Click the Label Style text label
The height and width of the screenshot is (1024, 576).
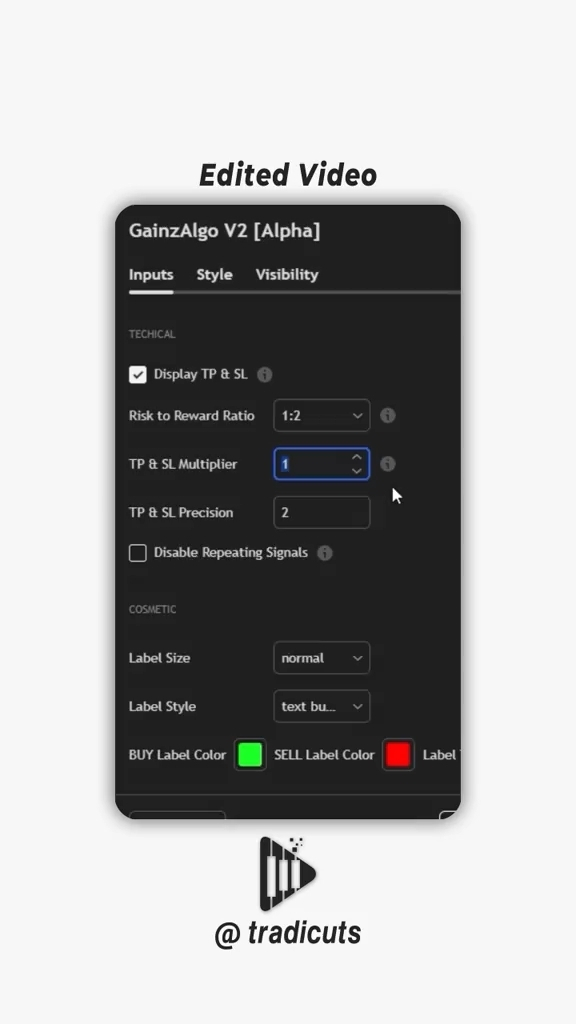(162, 706)
